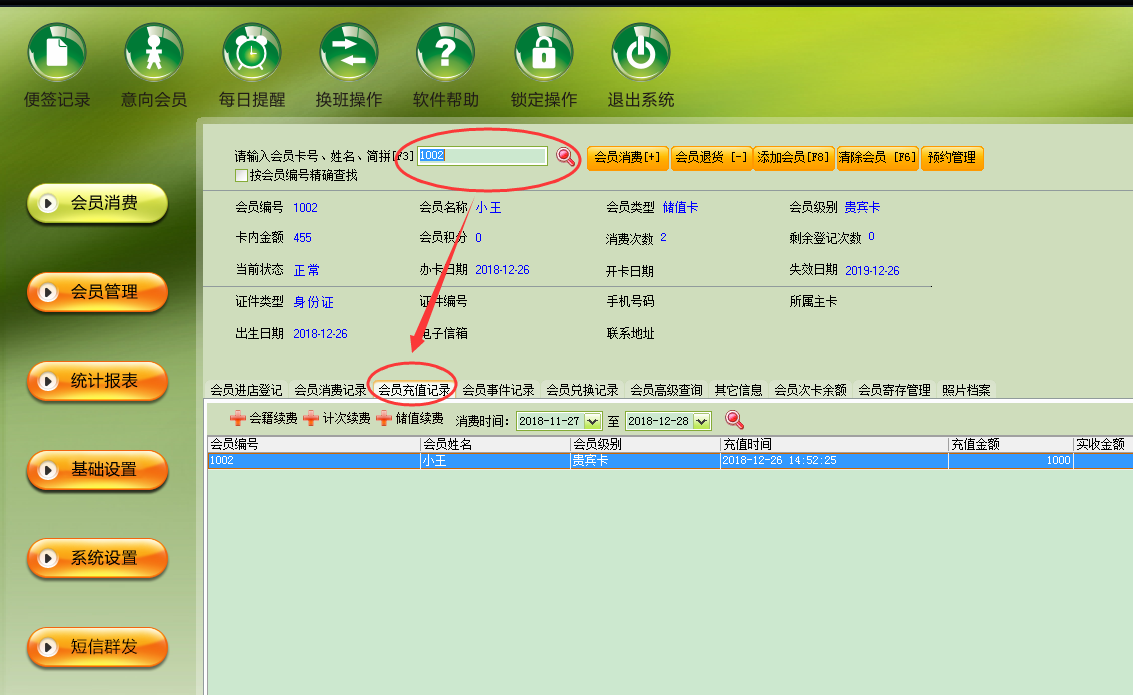This screenshot has width=1133, height=695.
Task: Click the 意向会员 prospective member icon
Action: click(154, 52)
